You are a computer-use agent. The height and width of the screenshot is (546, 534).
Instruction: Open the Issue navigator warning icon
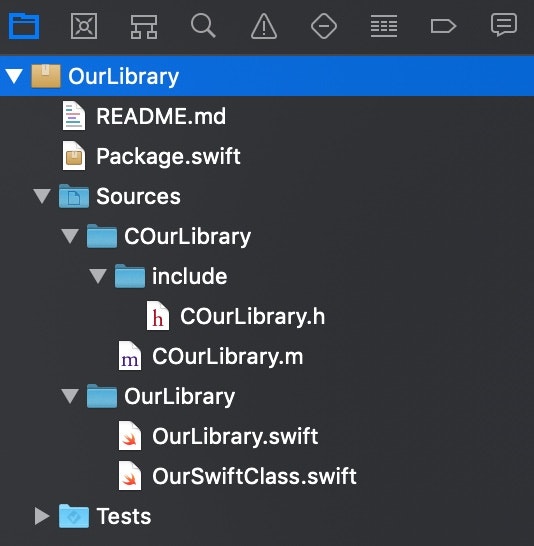(x=264, y=26)
